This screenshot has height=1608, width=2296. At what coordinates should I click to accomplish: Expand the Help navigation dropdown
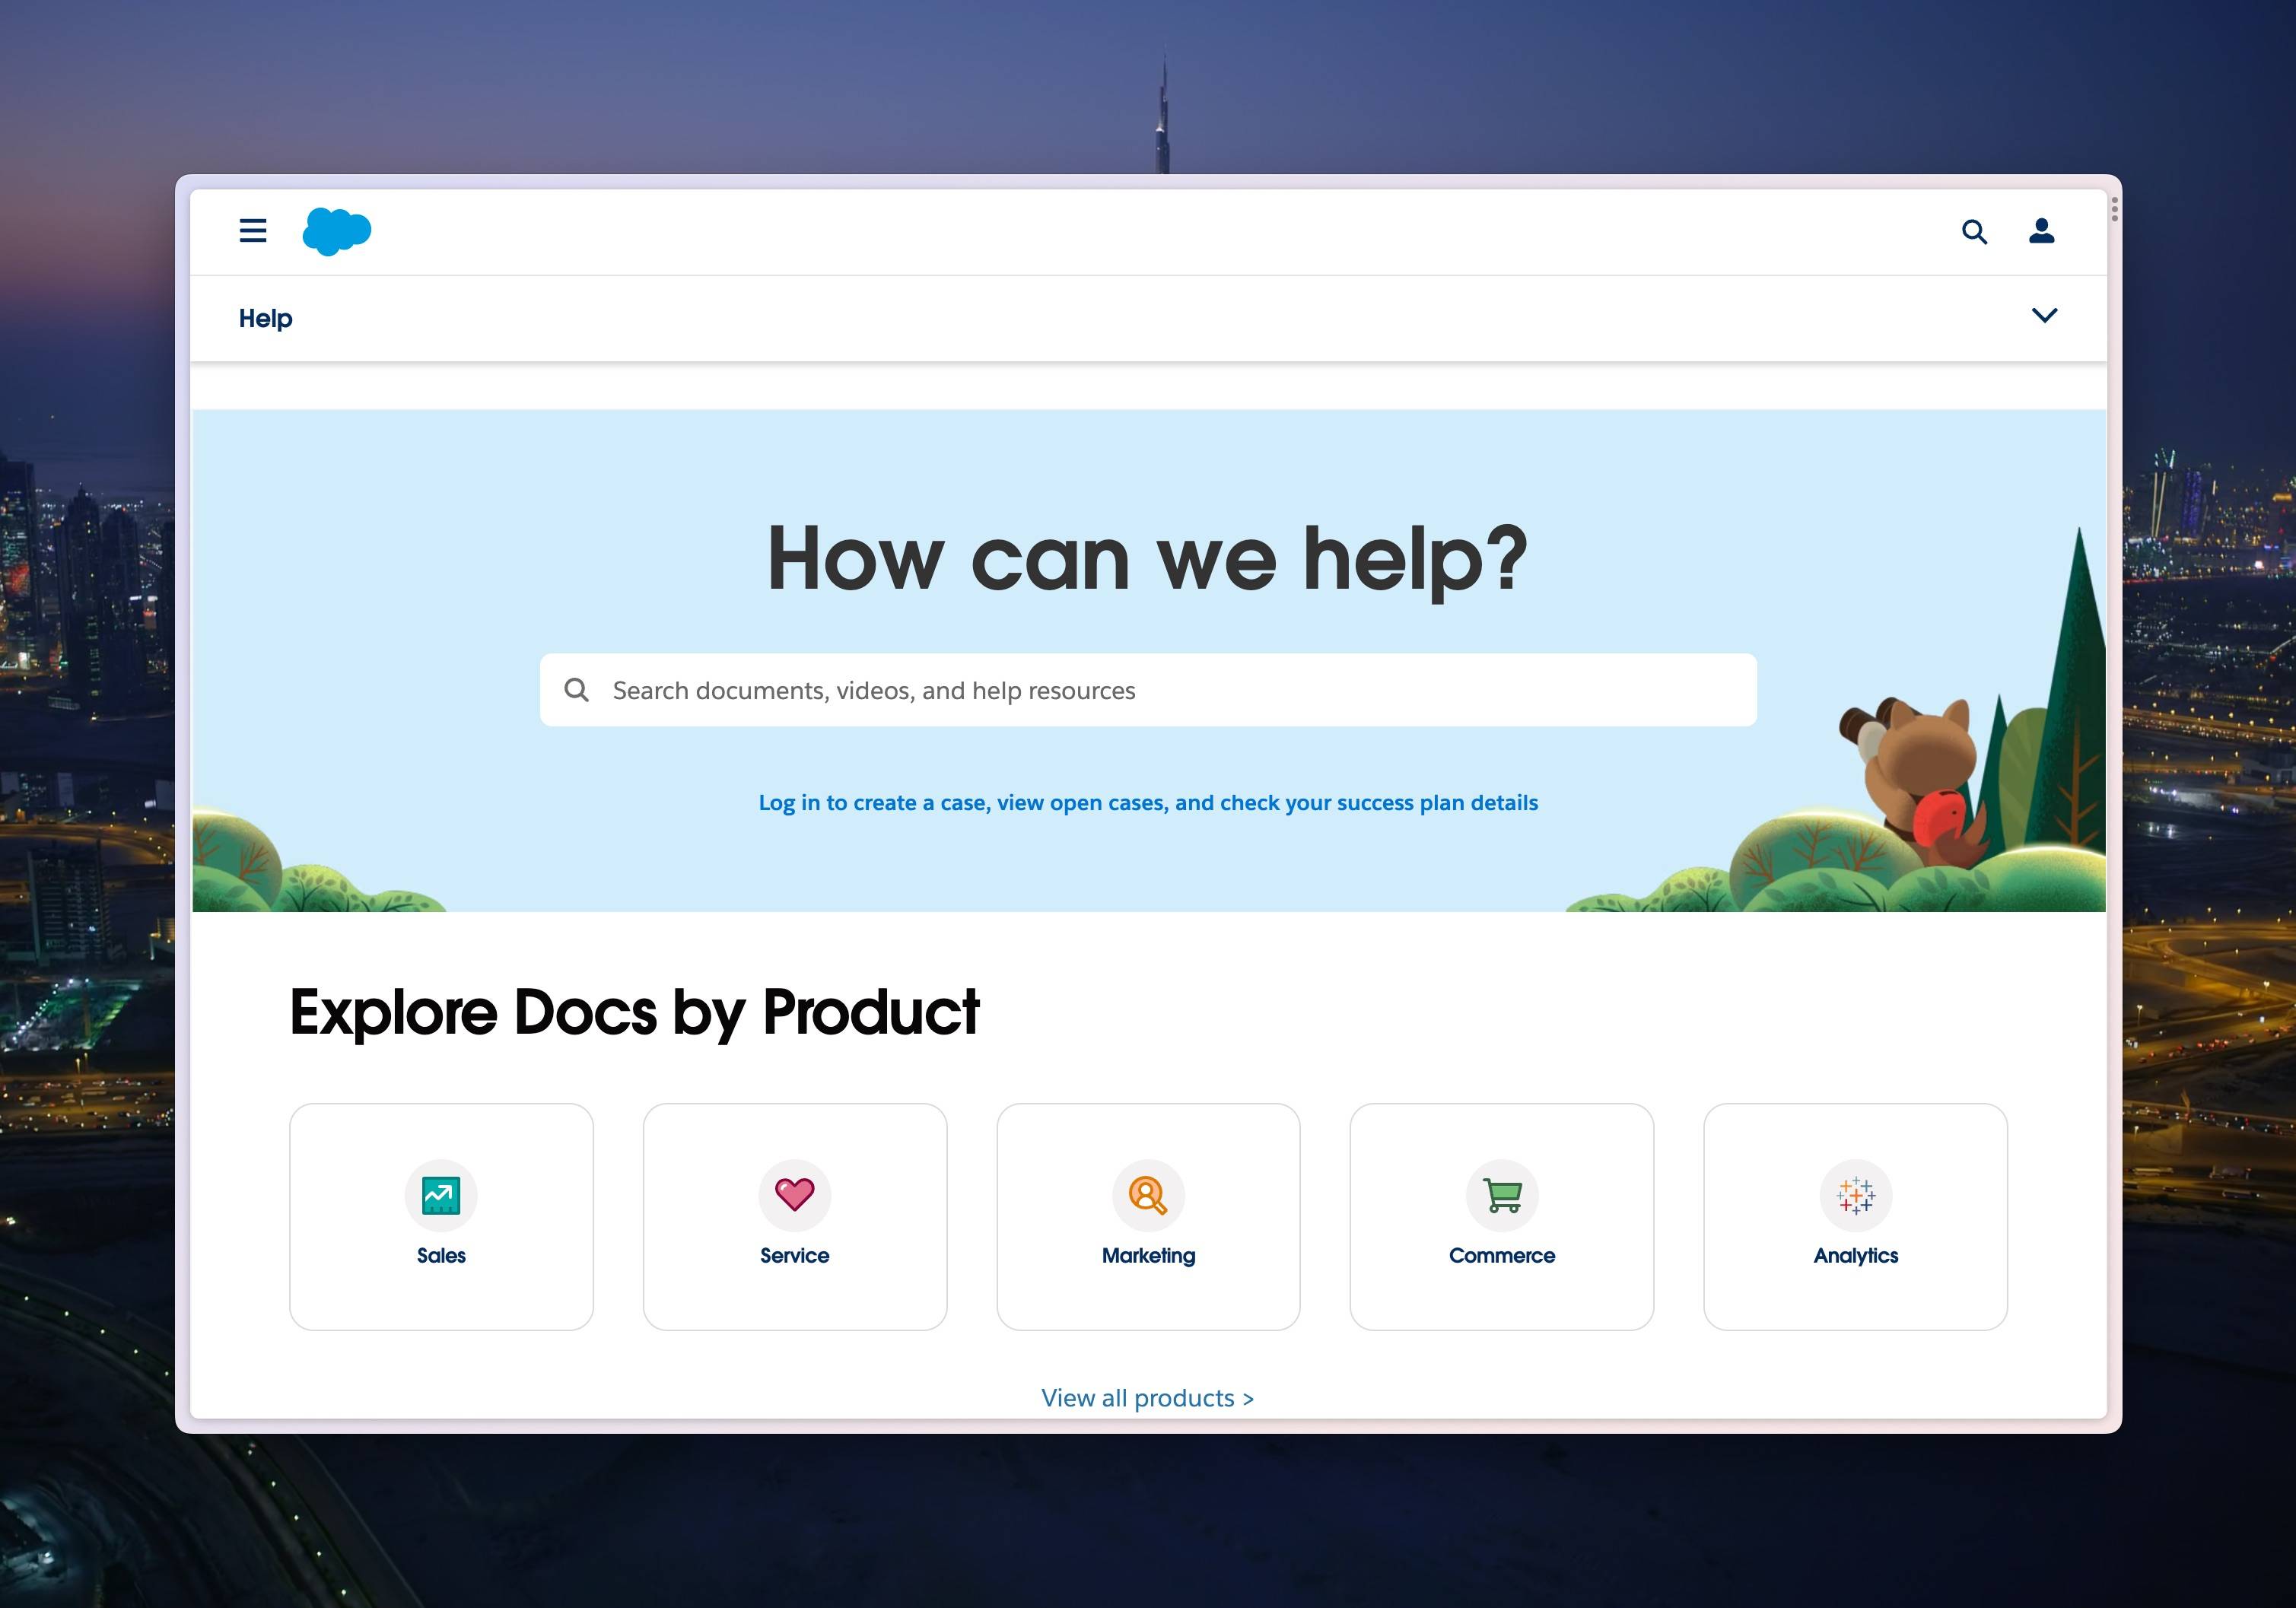pos(2045,316)
